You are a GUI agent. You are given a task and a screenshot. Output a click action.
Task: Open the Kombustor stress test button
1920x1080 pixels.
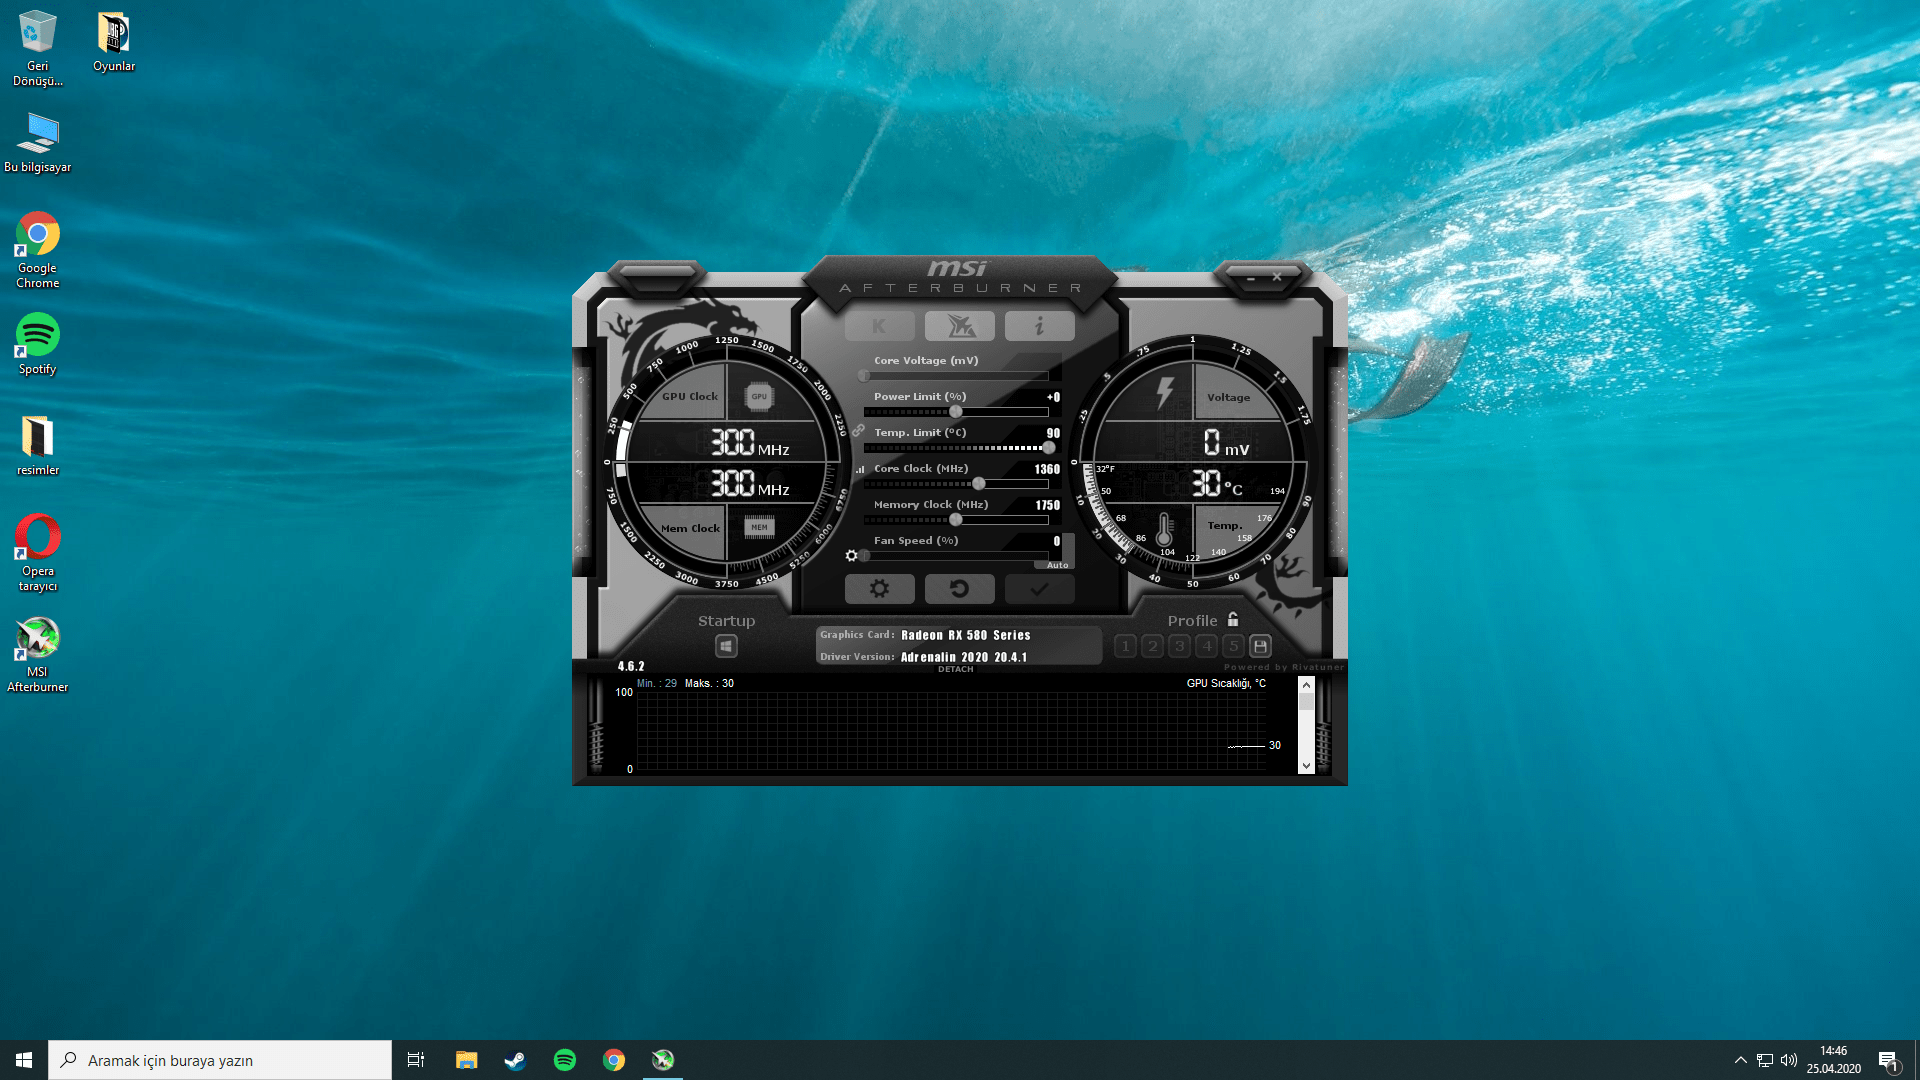(x=879, y=326)
